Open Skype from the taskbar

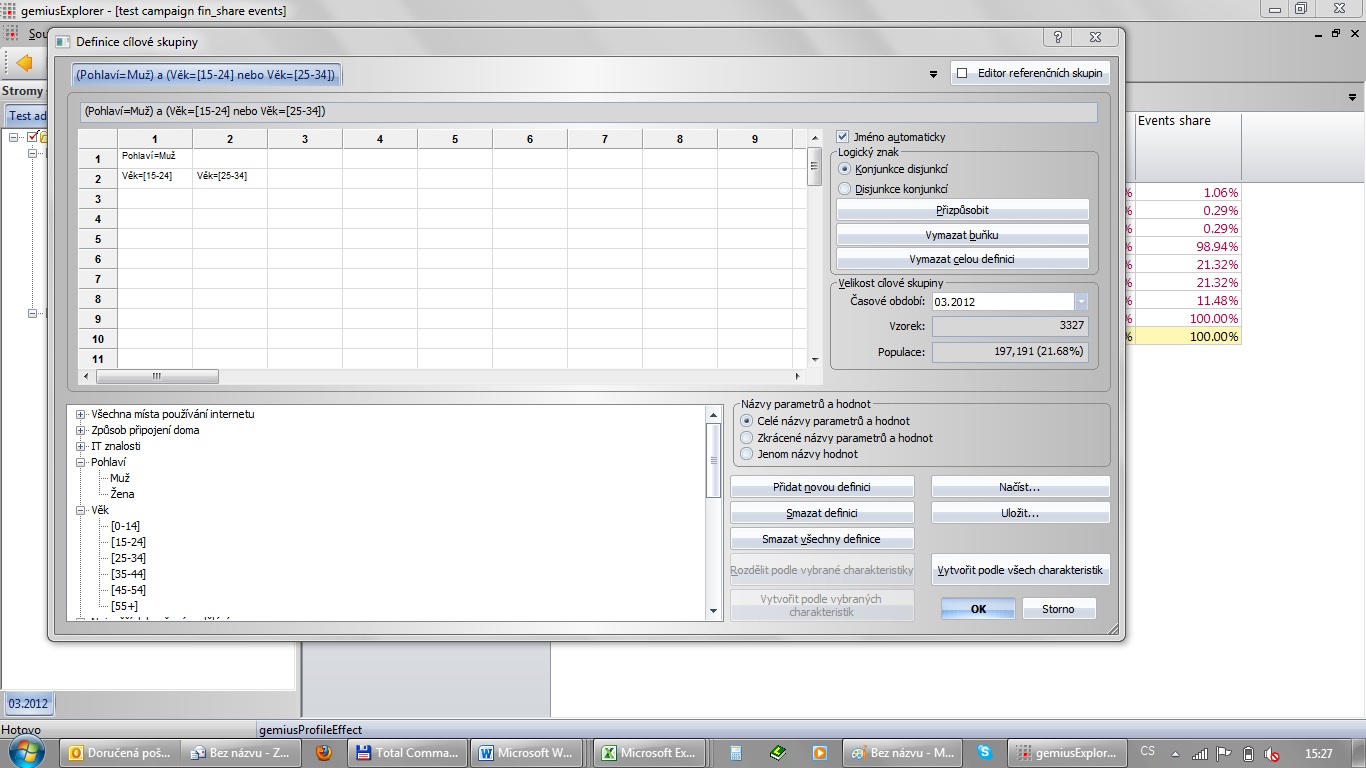(x=985, y=752)
